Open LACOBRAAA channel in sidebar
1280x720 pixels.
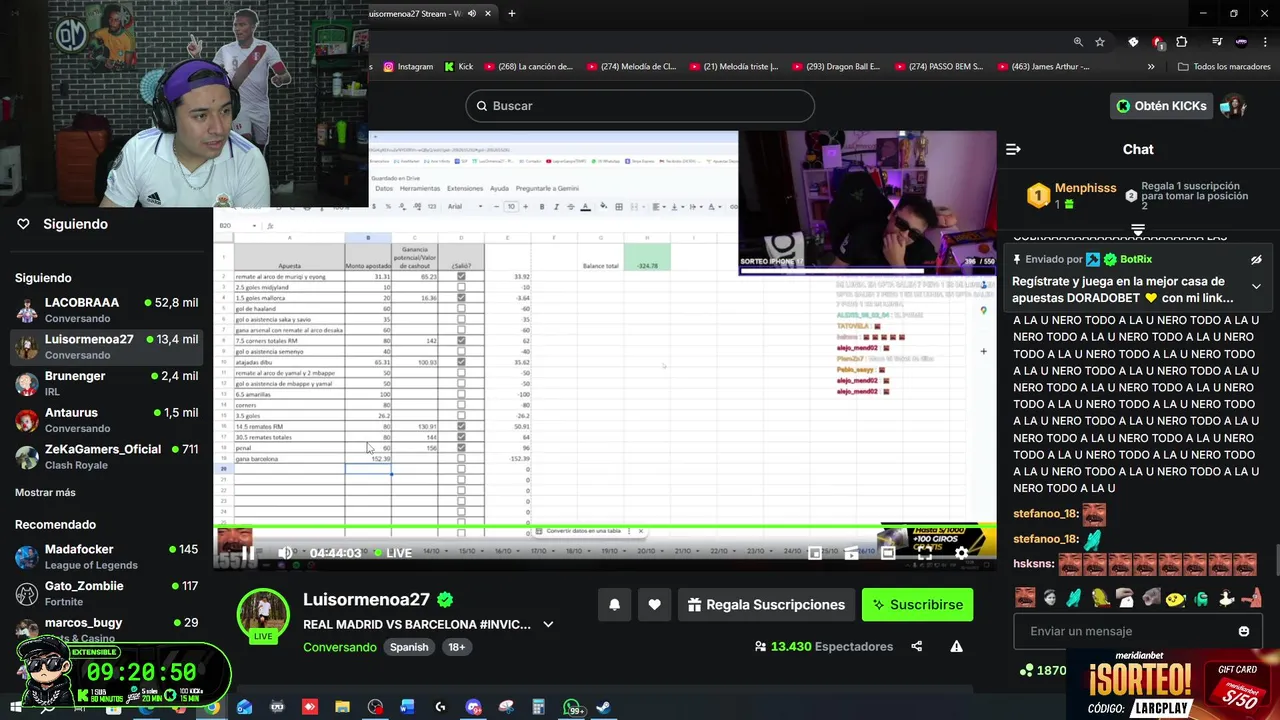pos(106,310)
